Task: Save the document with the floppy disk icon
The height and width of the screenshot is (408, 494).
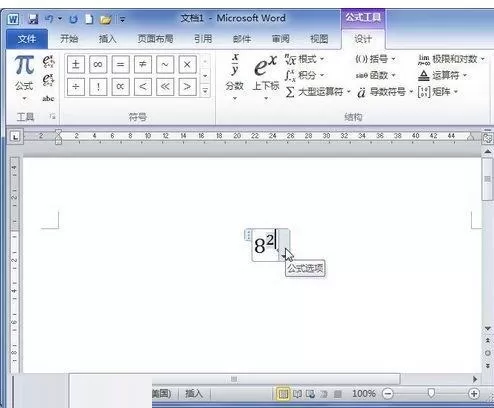Action: [33, 19]
